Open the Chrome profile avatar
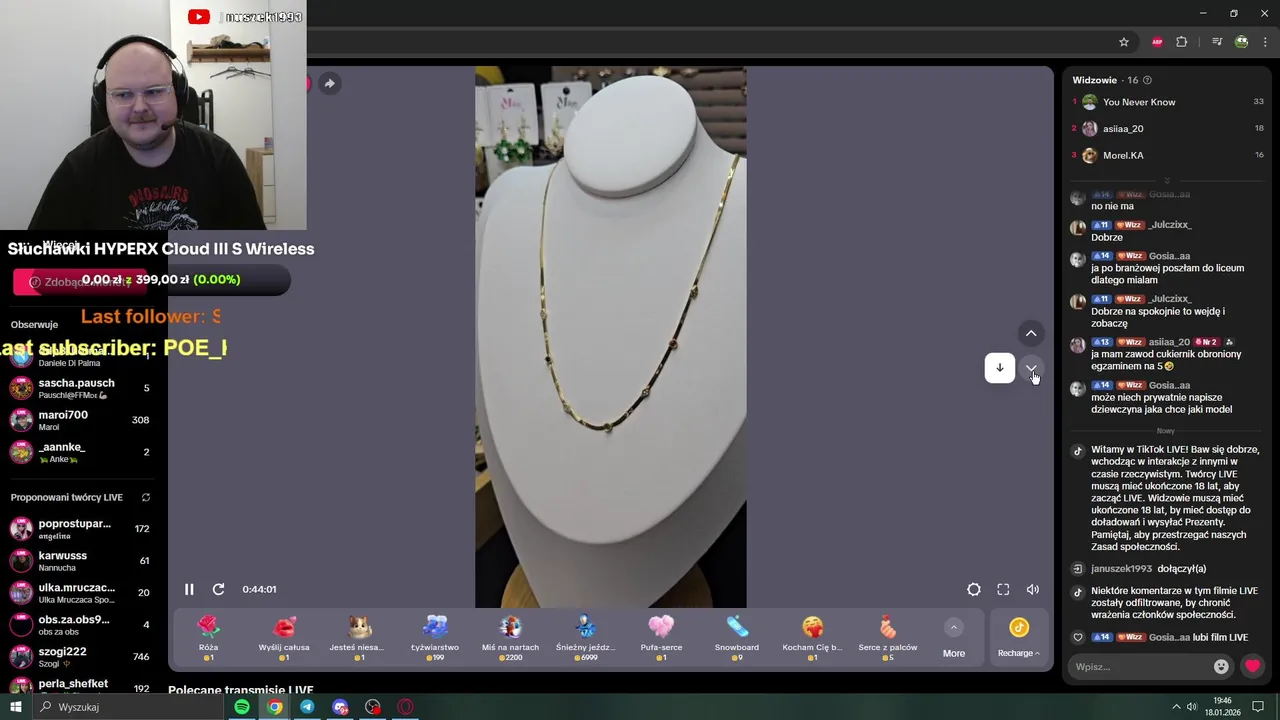The width and height of the screenshot is (1280, 720). (1241, 42)
